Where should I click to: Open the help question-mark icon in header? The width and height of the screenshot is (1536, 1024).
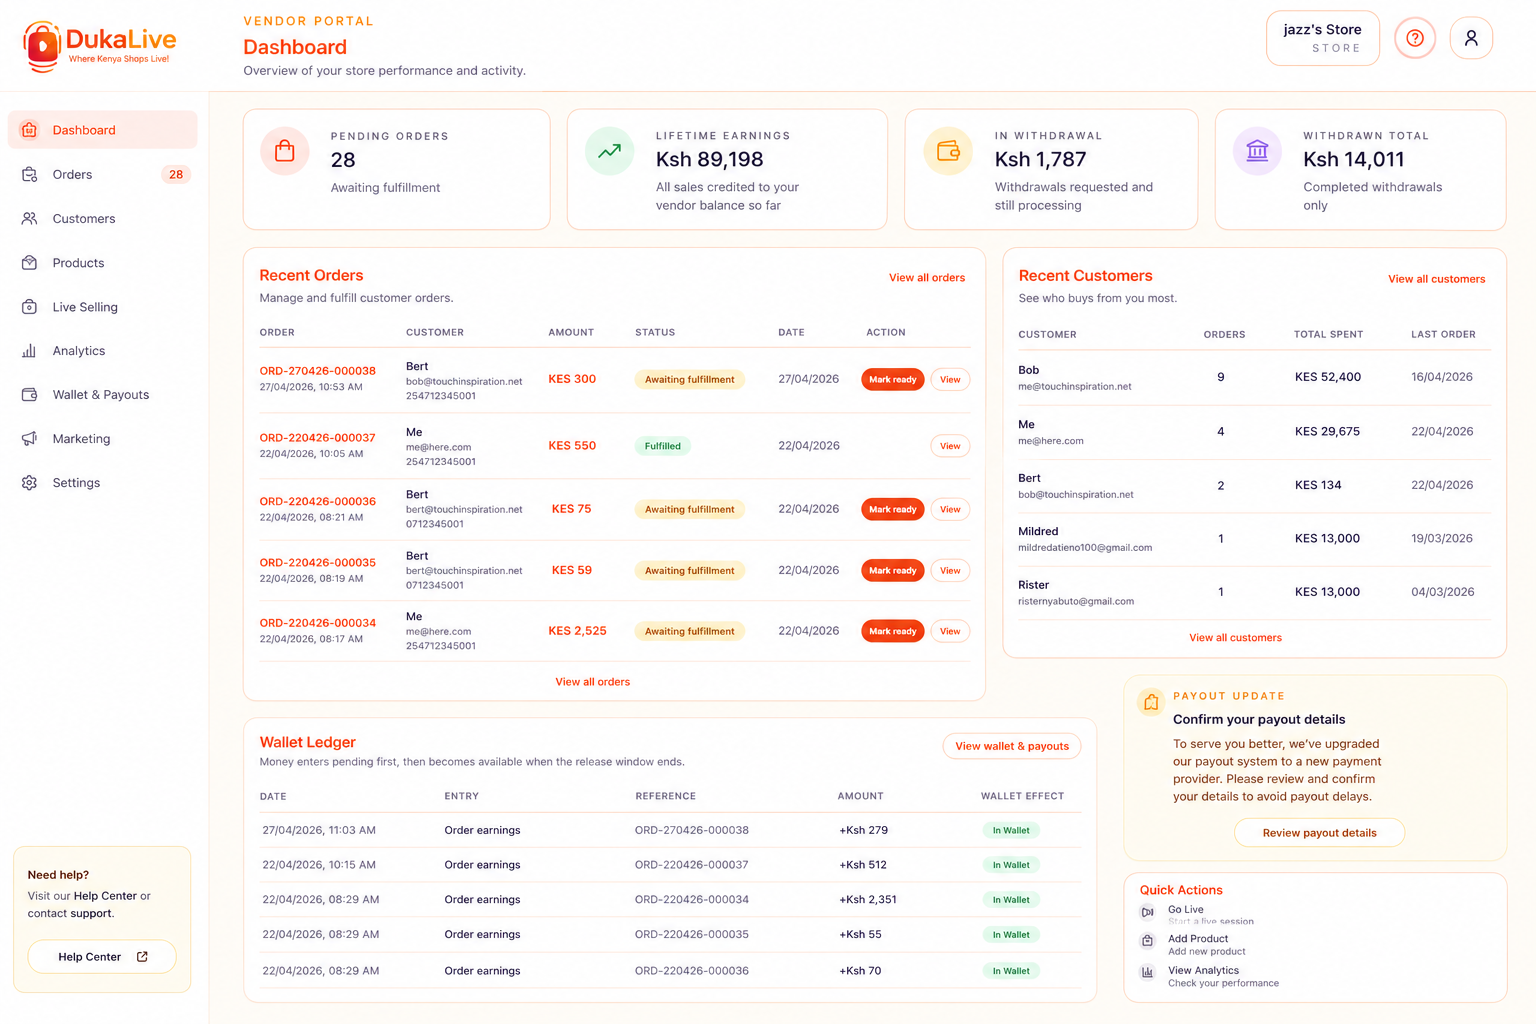pos(1415,38)
